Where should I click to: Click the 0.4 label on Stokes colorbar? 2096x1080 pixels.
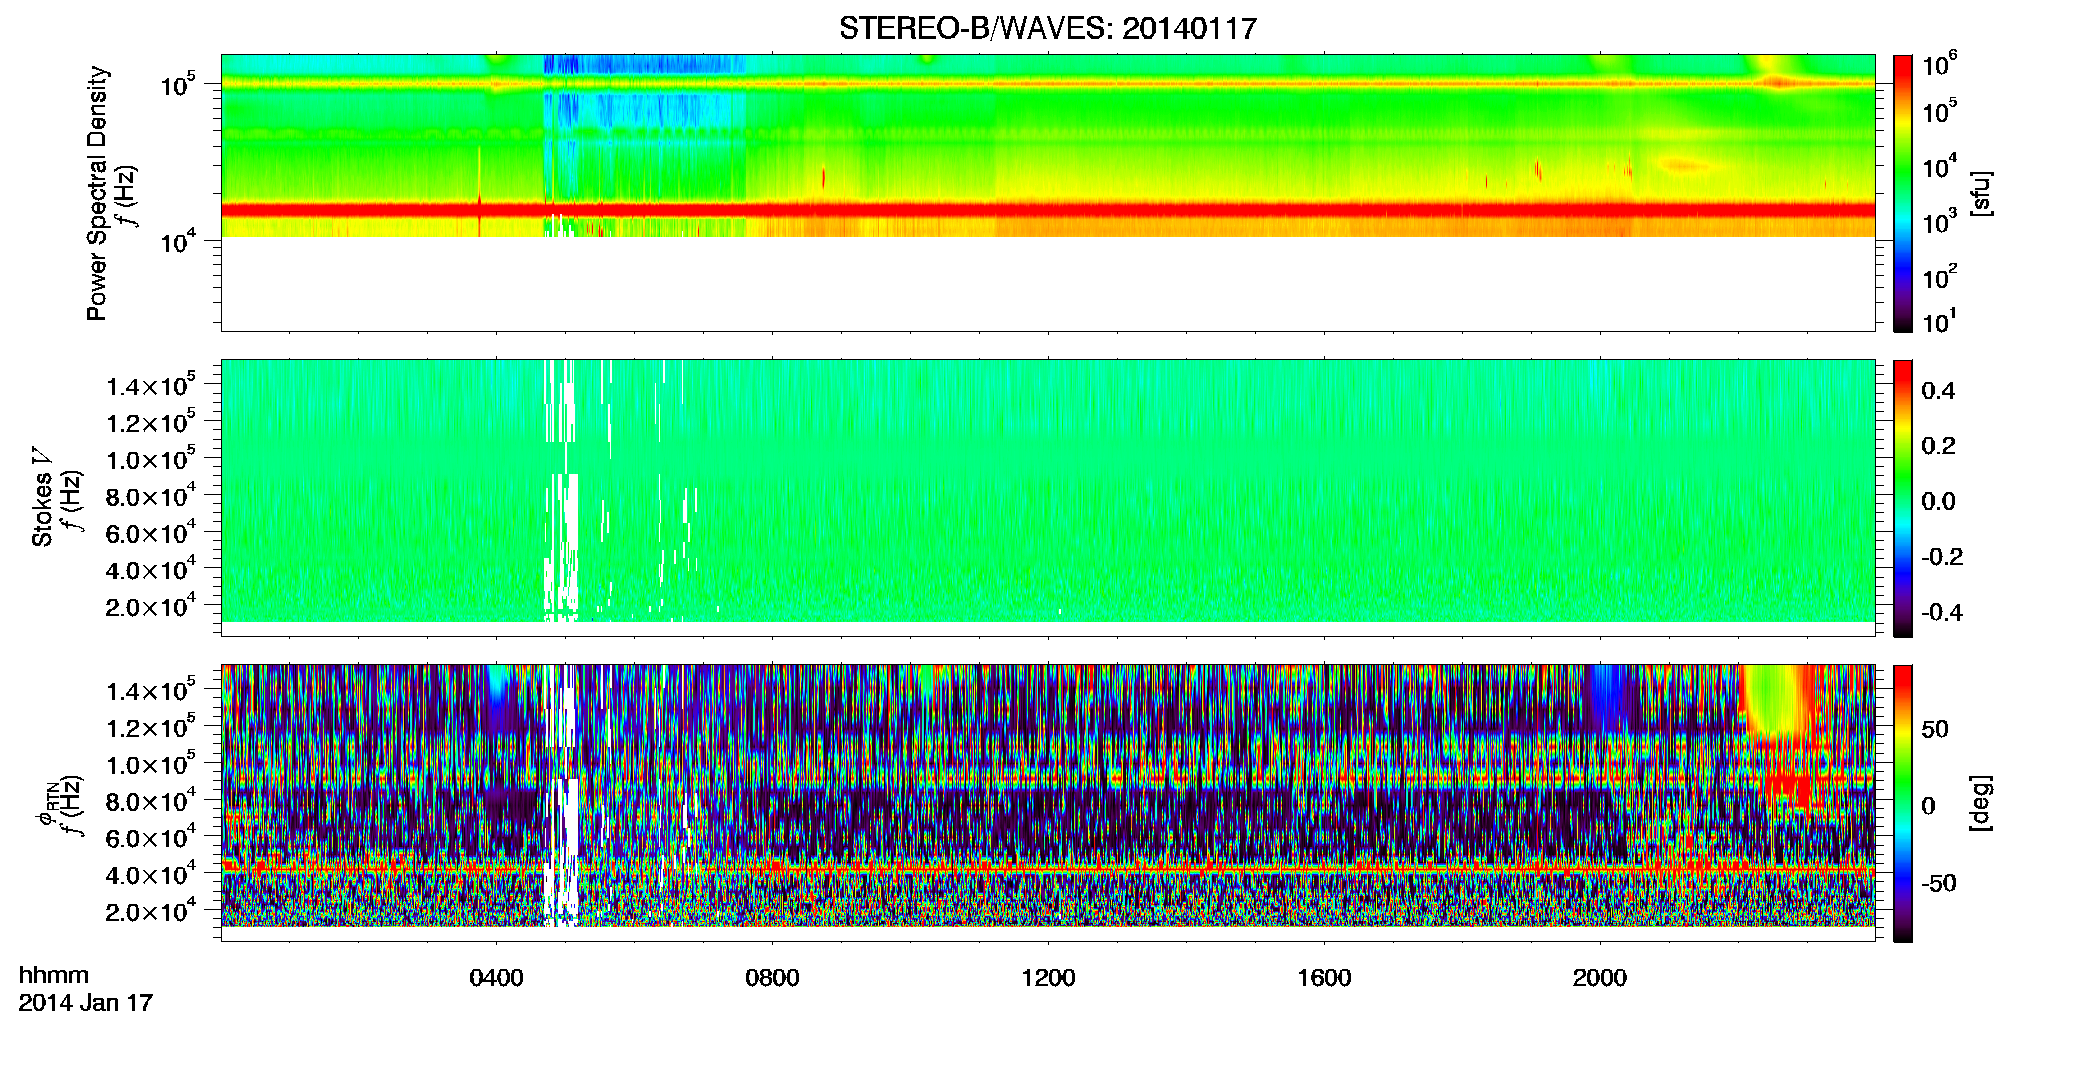coord(1938,391)
